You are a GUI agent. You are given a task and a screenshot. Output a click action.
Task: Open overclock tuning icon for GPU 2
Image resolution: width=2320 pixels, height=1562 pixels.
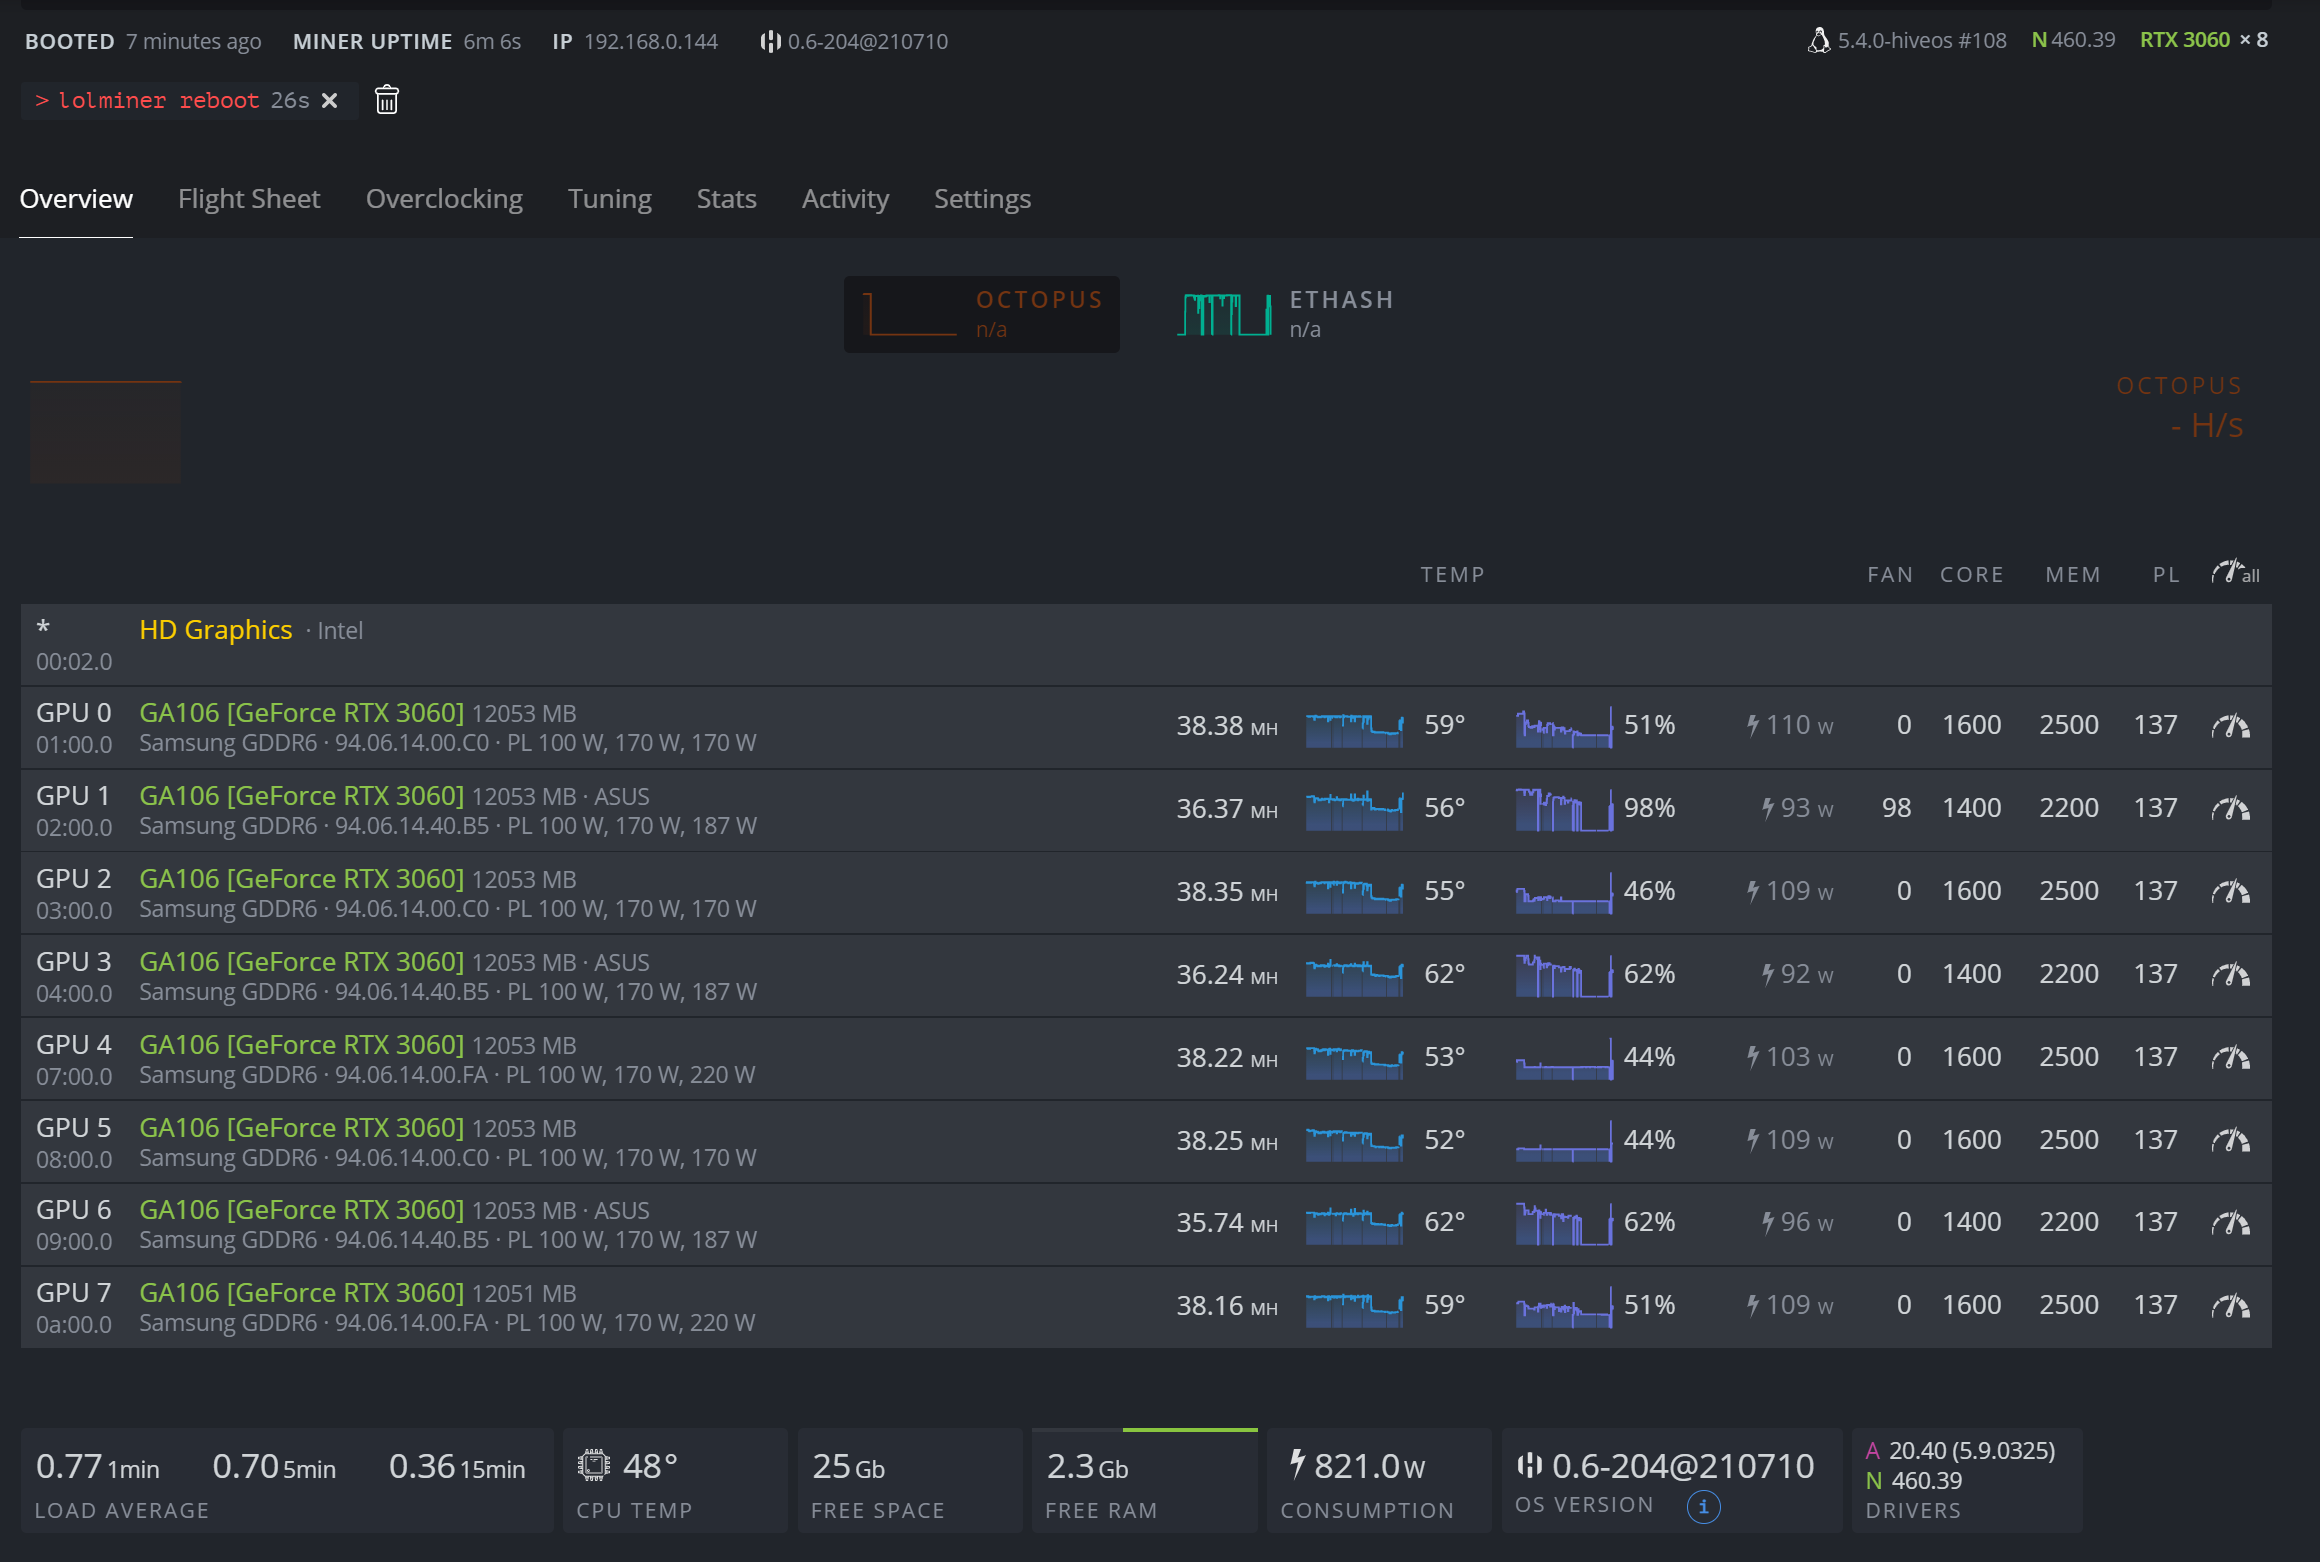(2231, 892)
